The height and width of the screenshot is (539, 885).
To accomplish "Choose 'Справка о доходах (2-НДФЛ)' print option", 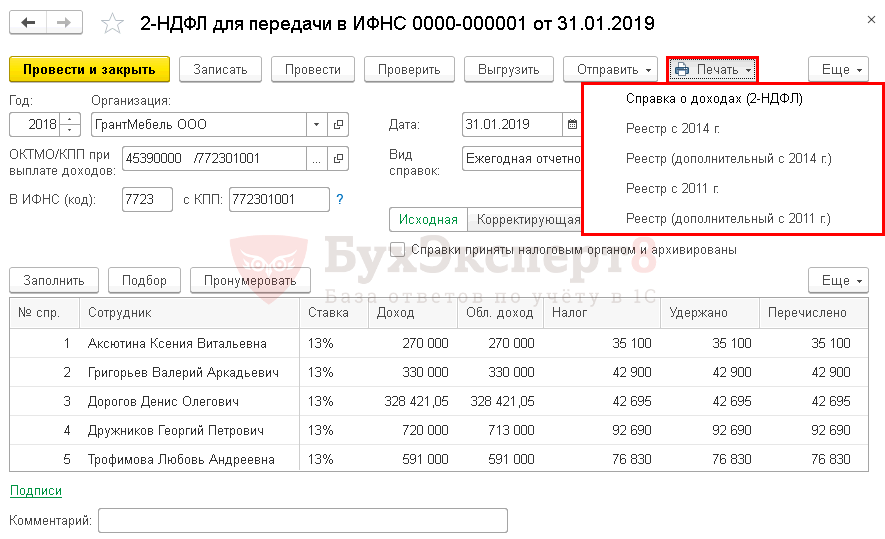I will (714, 99).
